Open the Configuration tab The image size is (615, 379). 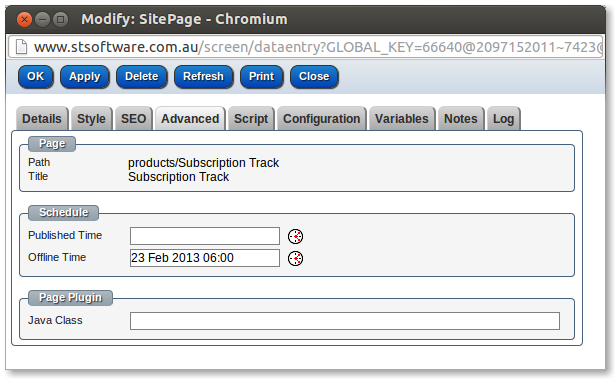pos(322,118)
